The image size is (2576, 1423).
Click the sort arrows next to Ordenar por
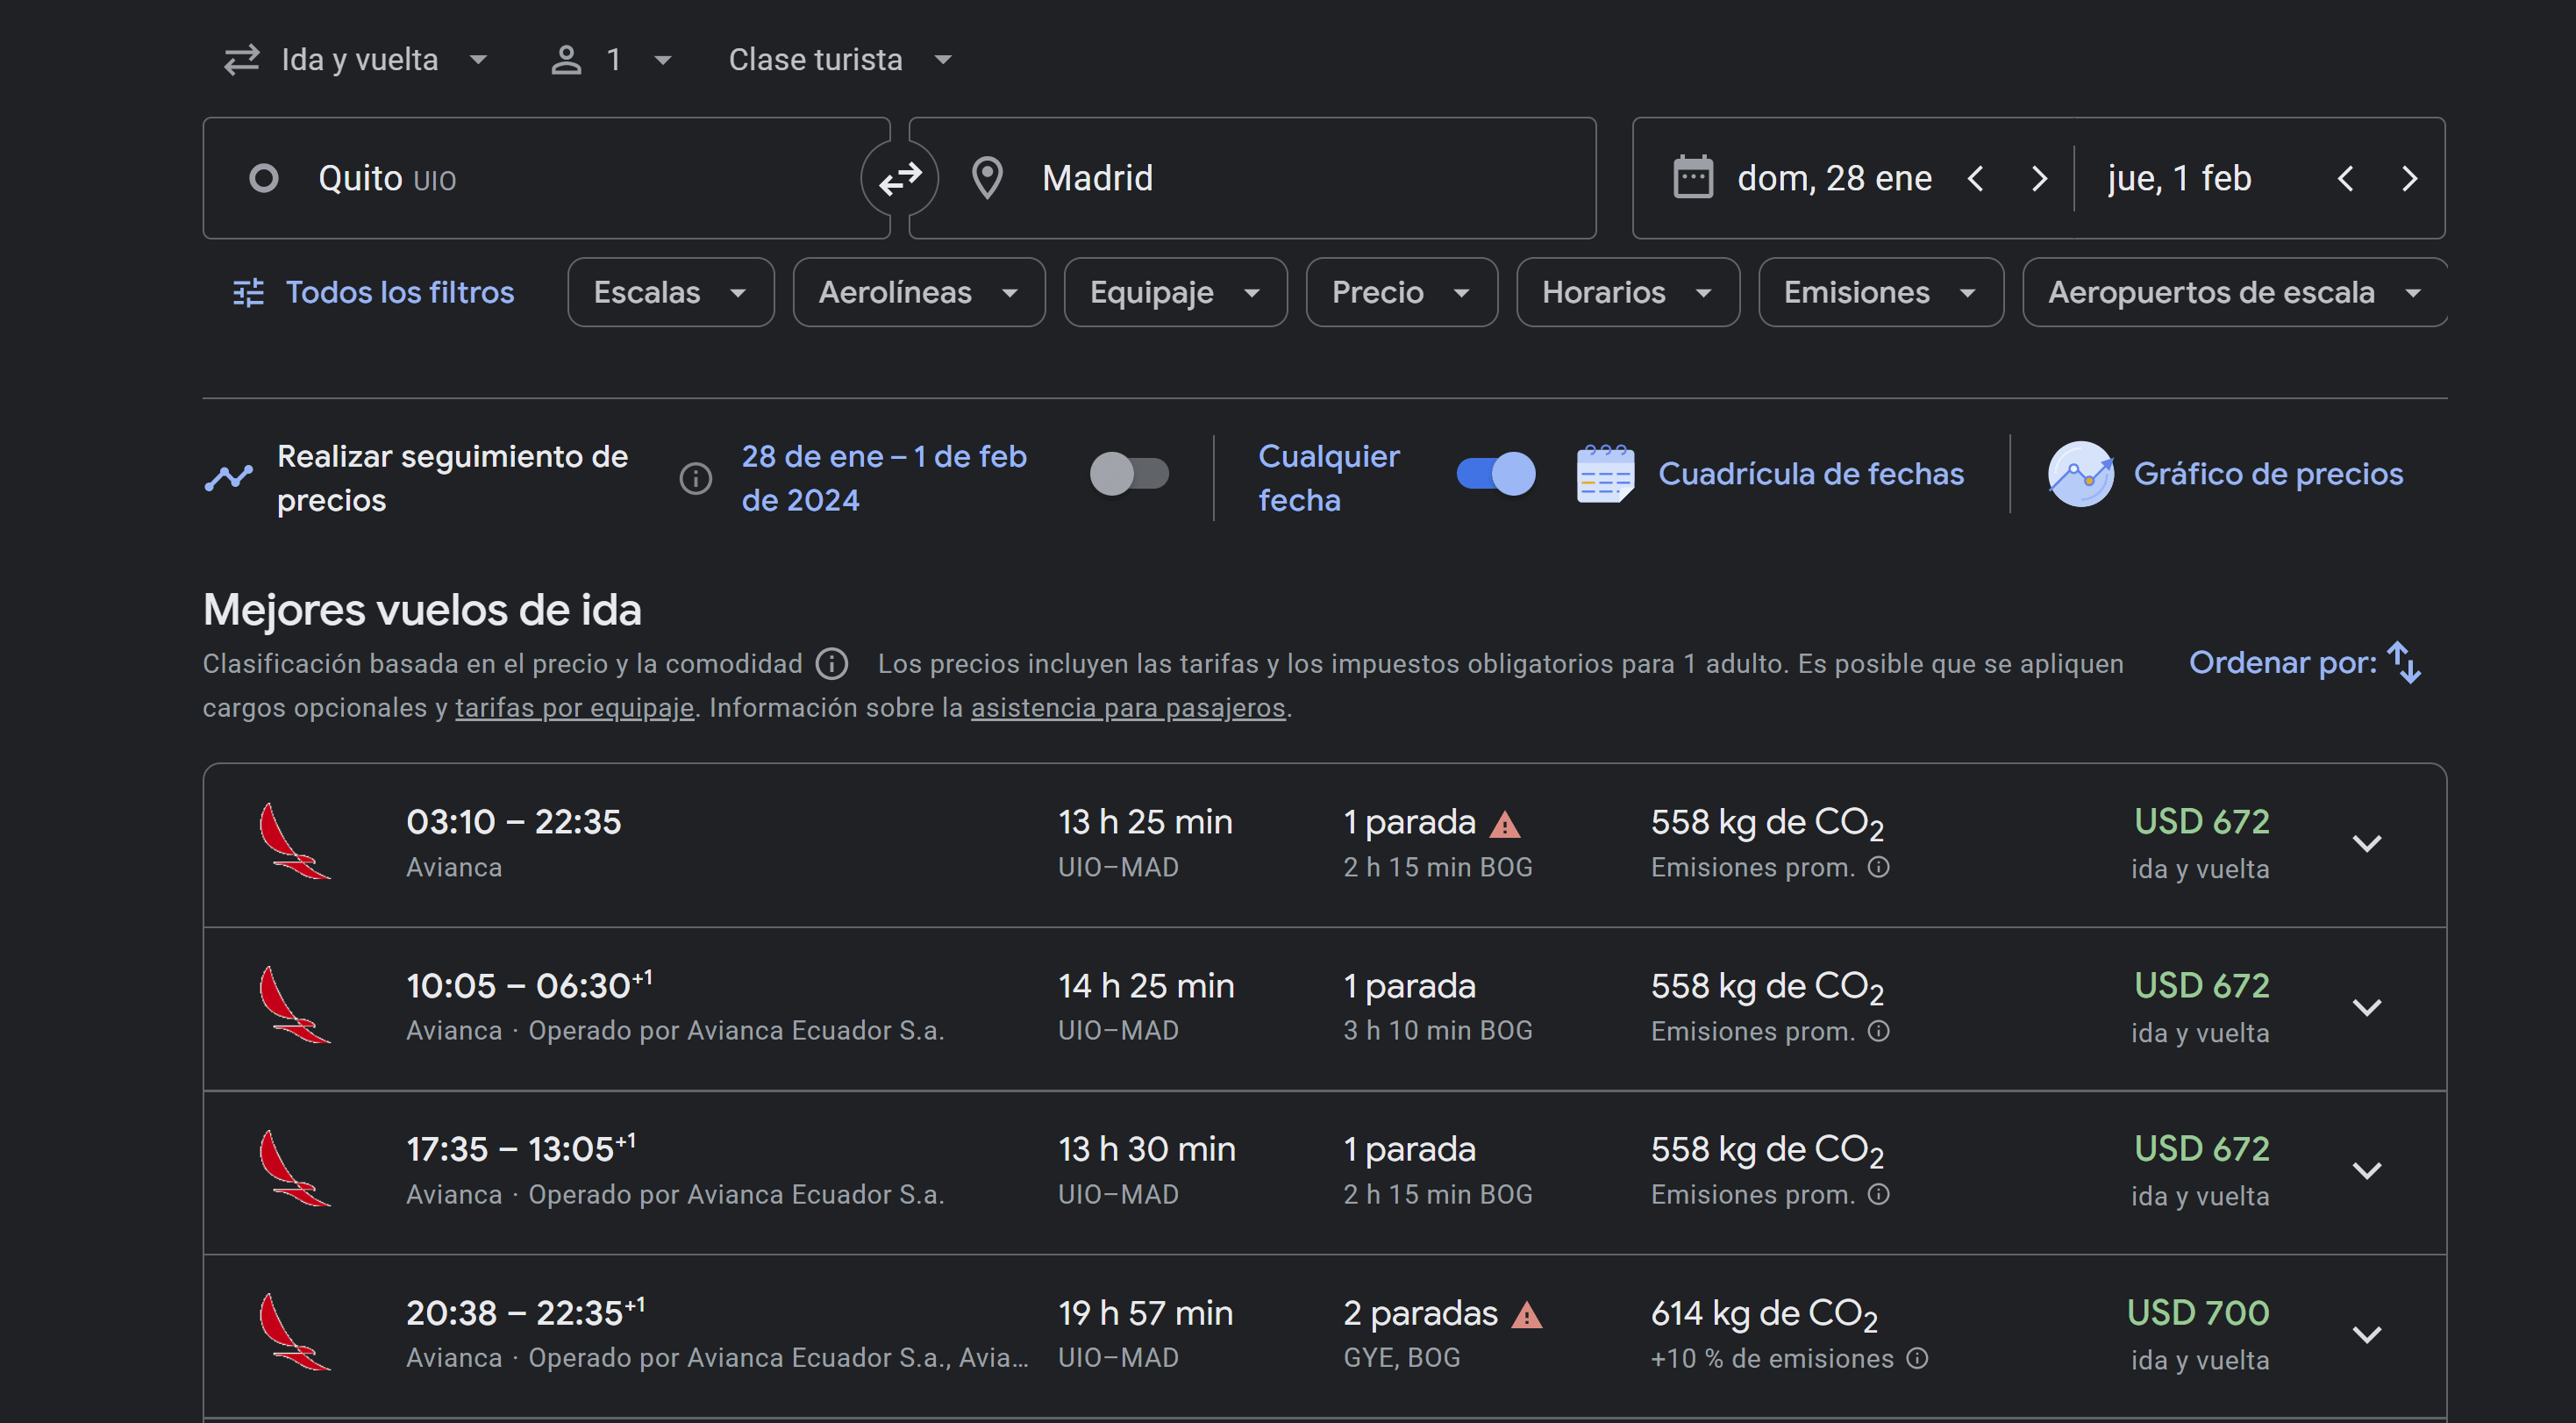[2403, 663]
